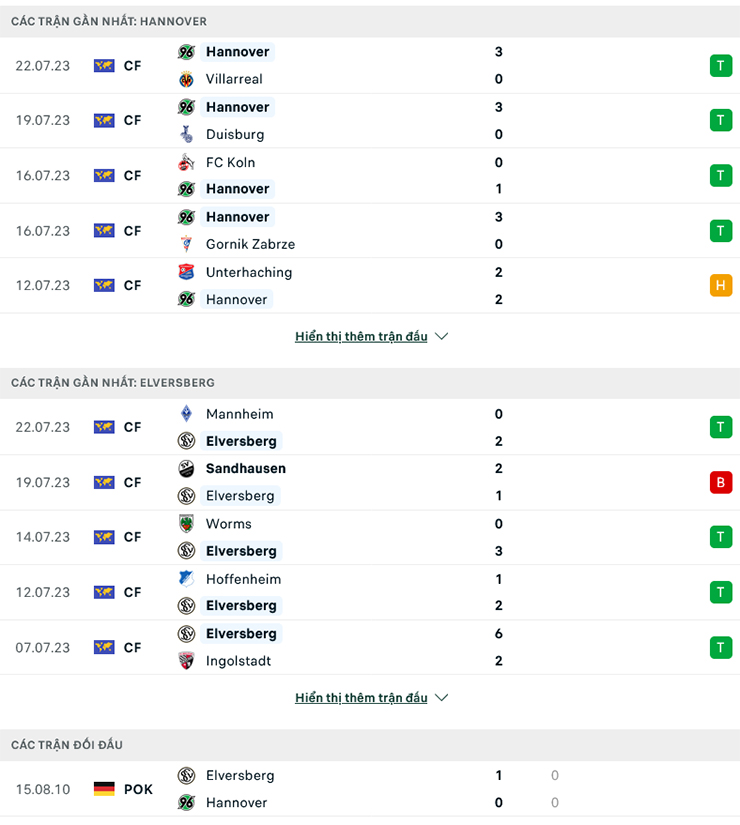Open the FC Koln club crest

[x=186, y=162]
